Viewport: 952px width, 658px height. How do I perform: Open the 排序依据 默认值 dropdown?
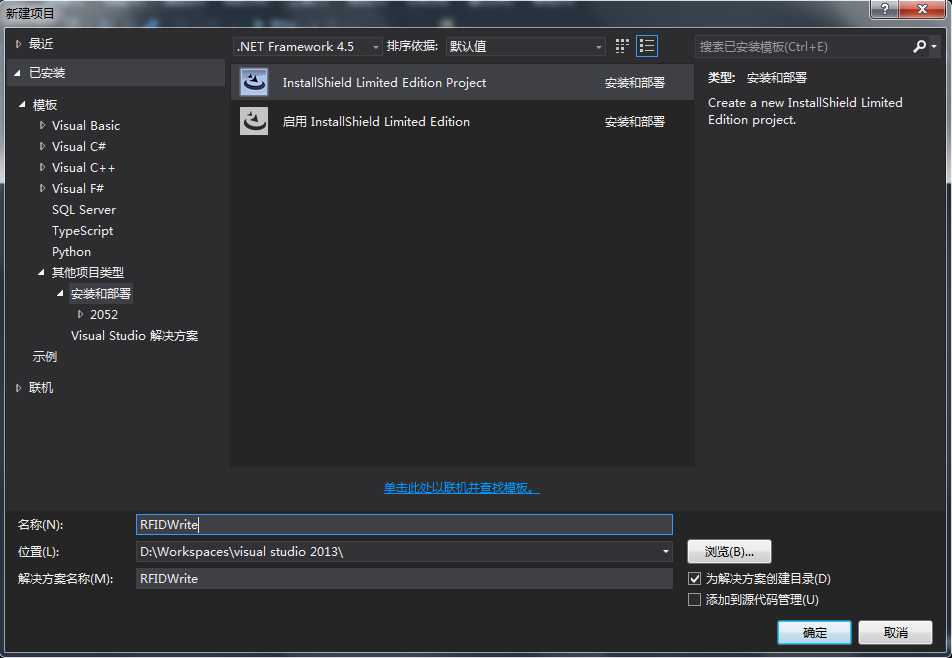pos(525,46)
